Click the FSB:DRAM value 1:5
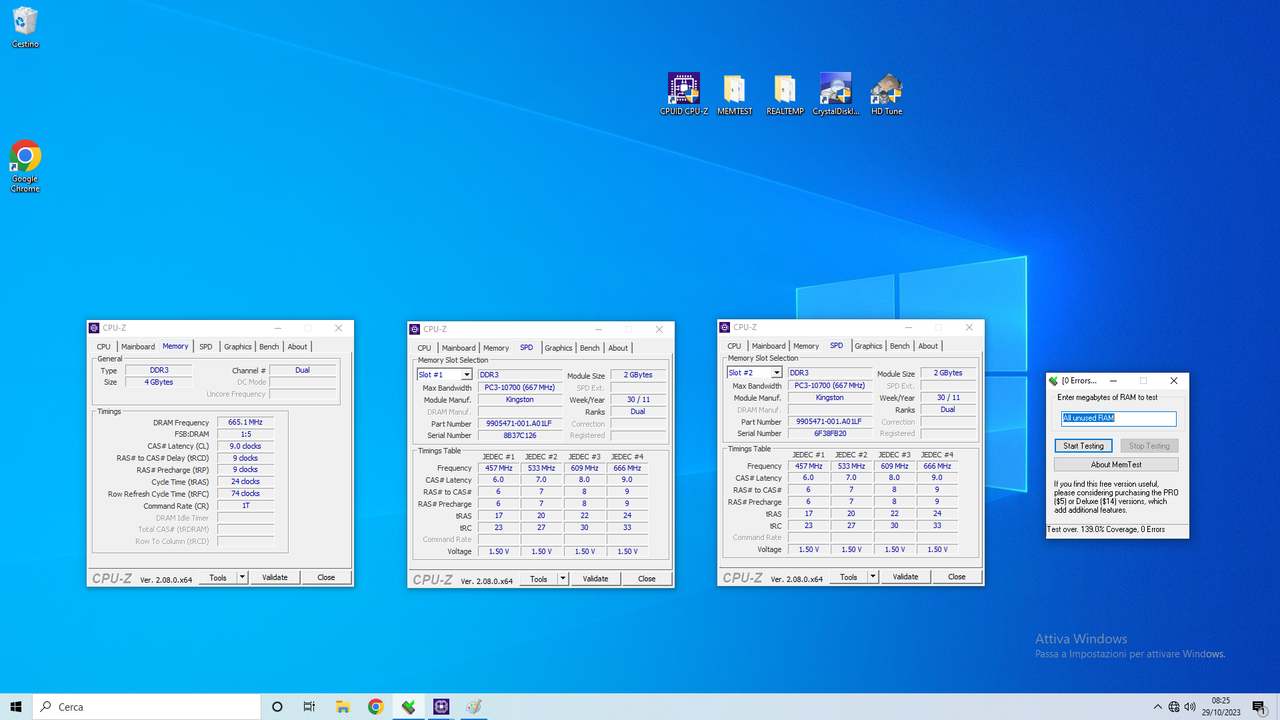The width and height of the screenshot is (1280, 720). coord(245,434)
